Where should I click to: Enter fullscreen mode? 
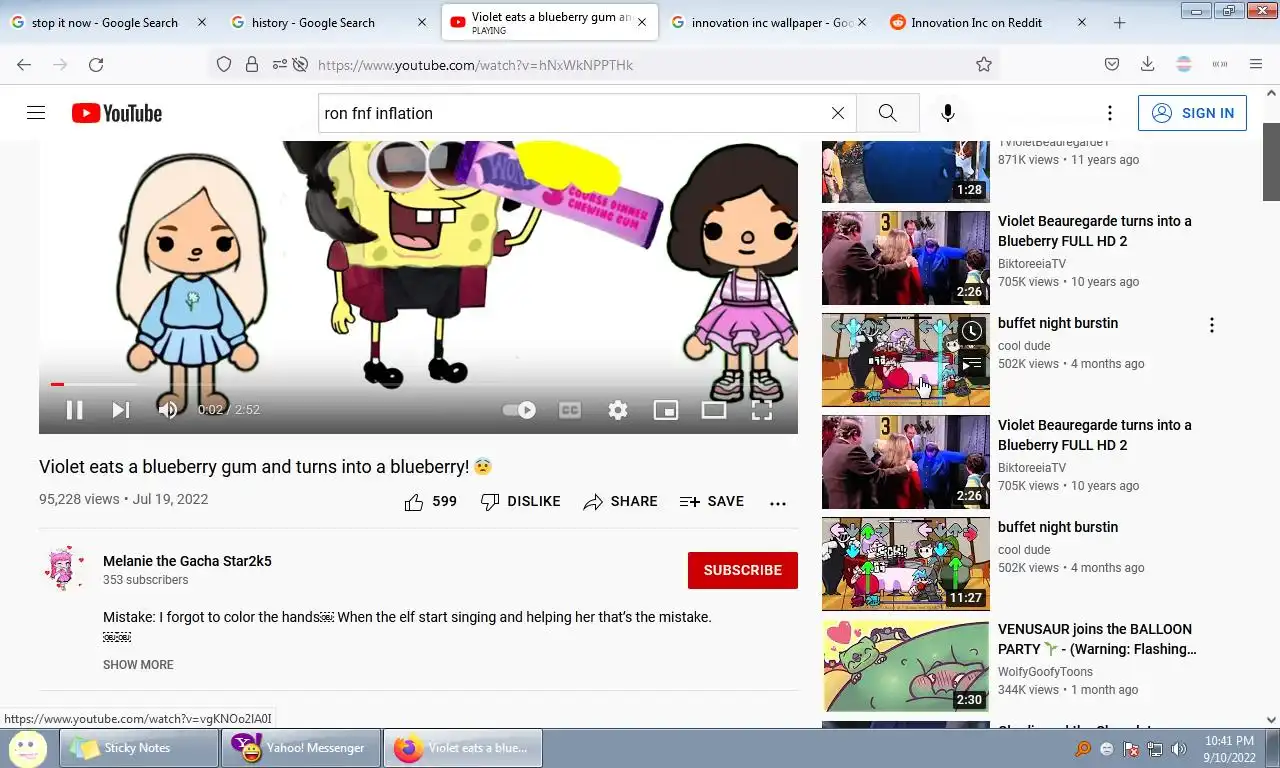coord(762,410)
